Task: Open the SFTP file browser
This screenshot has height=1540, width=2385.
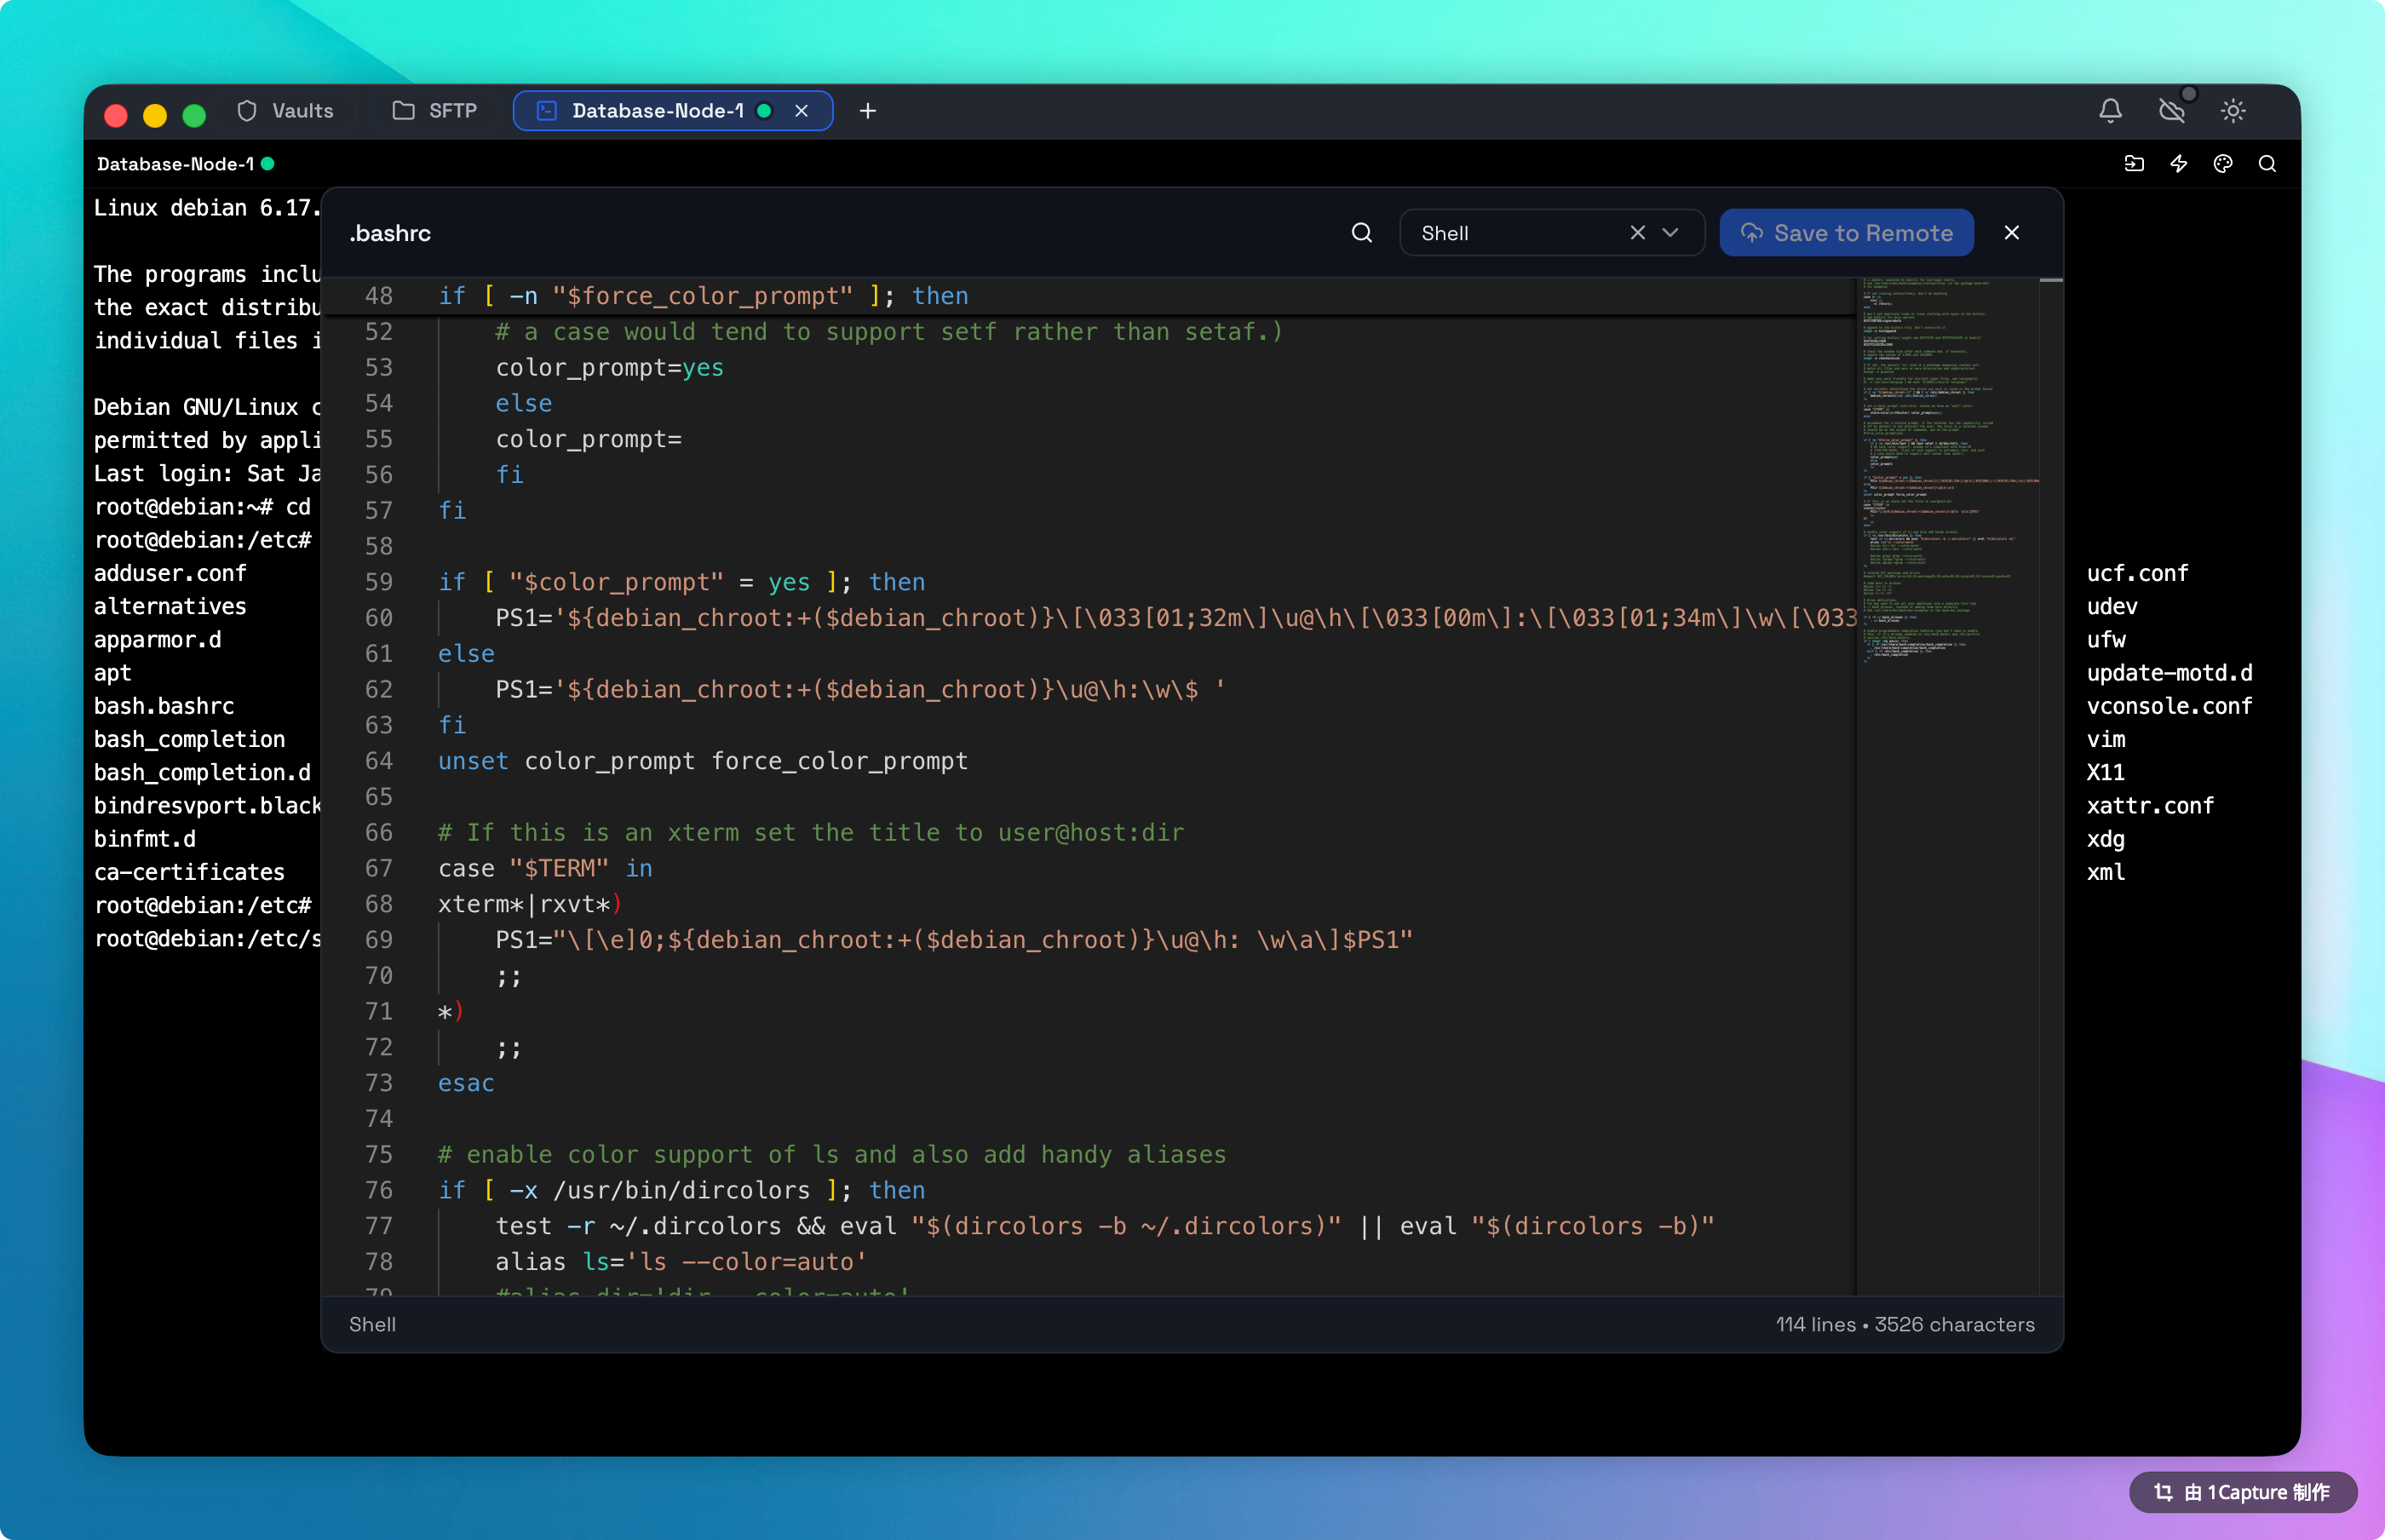Action: tap(435, 111)
